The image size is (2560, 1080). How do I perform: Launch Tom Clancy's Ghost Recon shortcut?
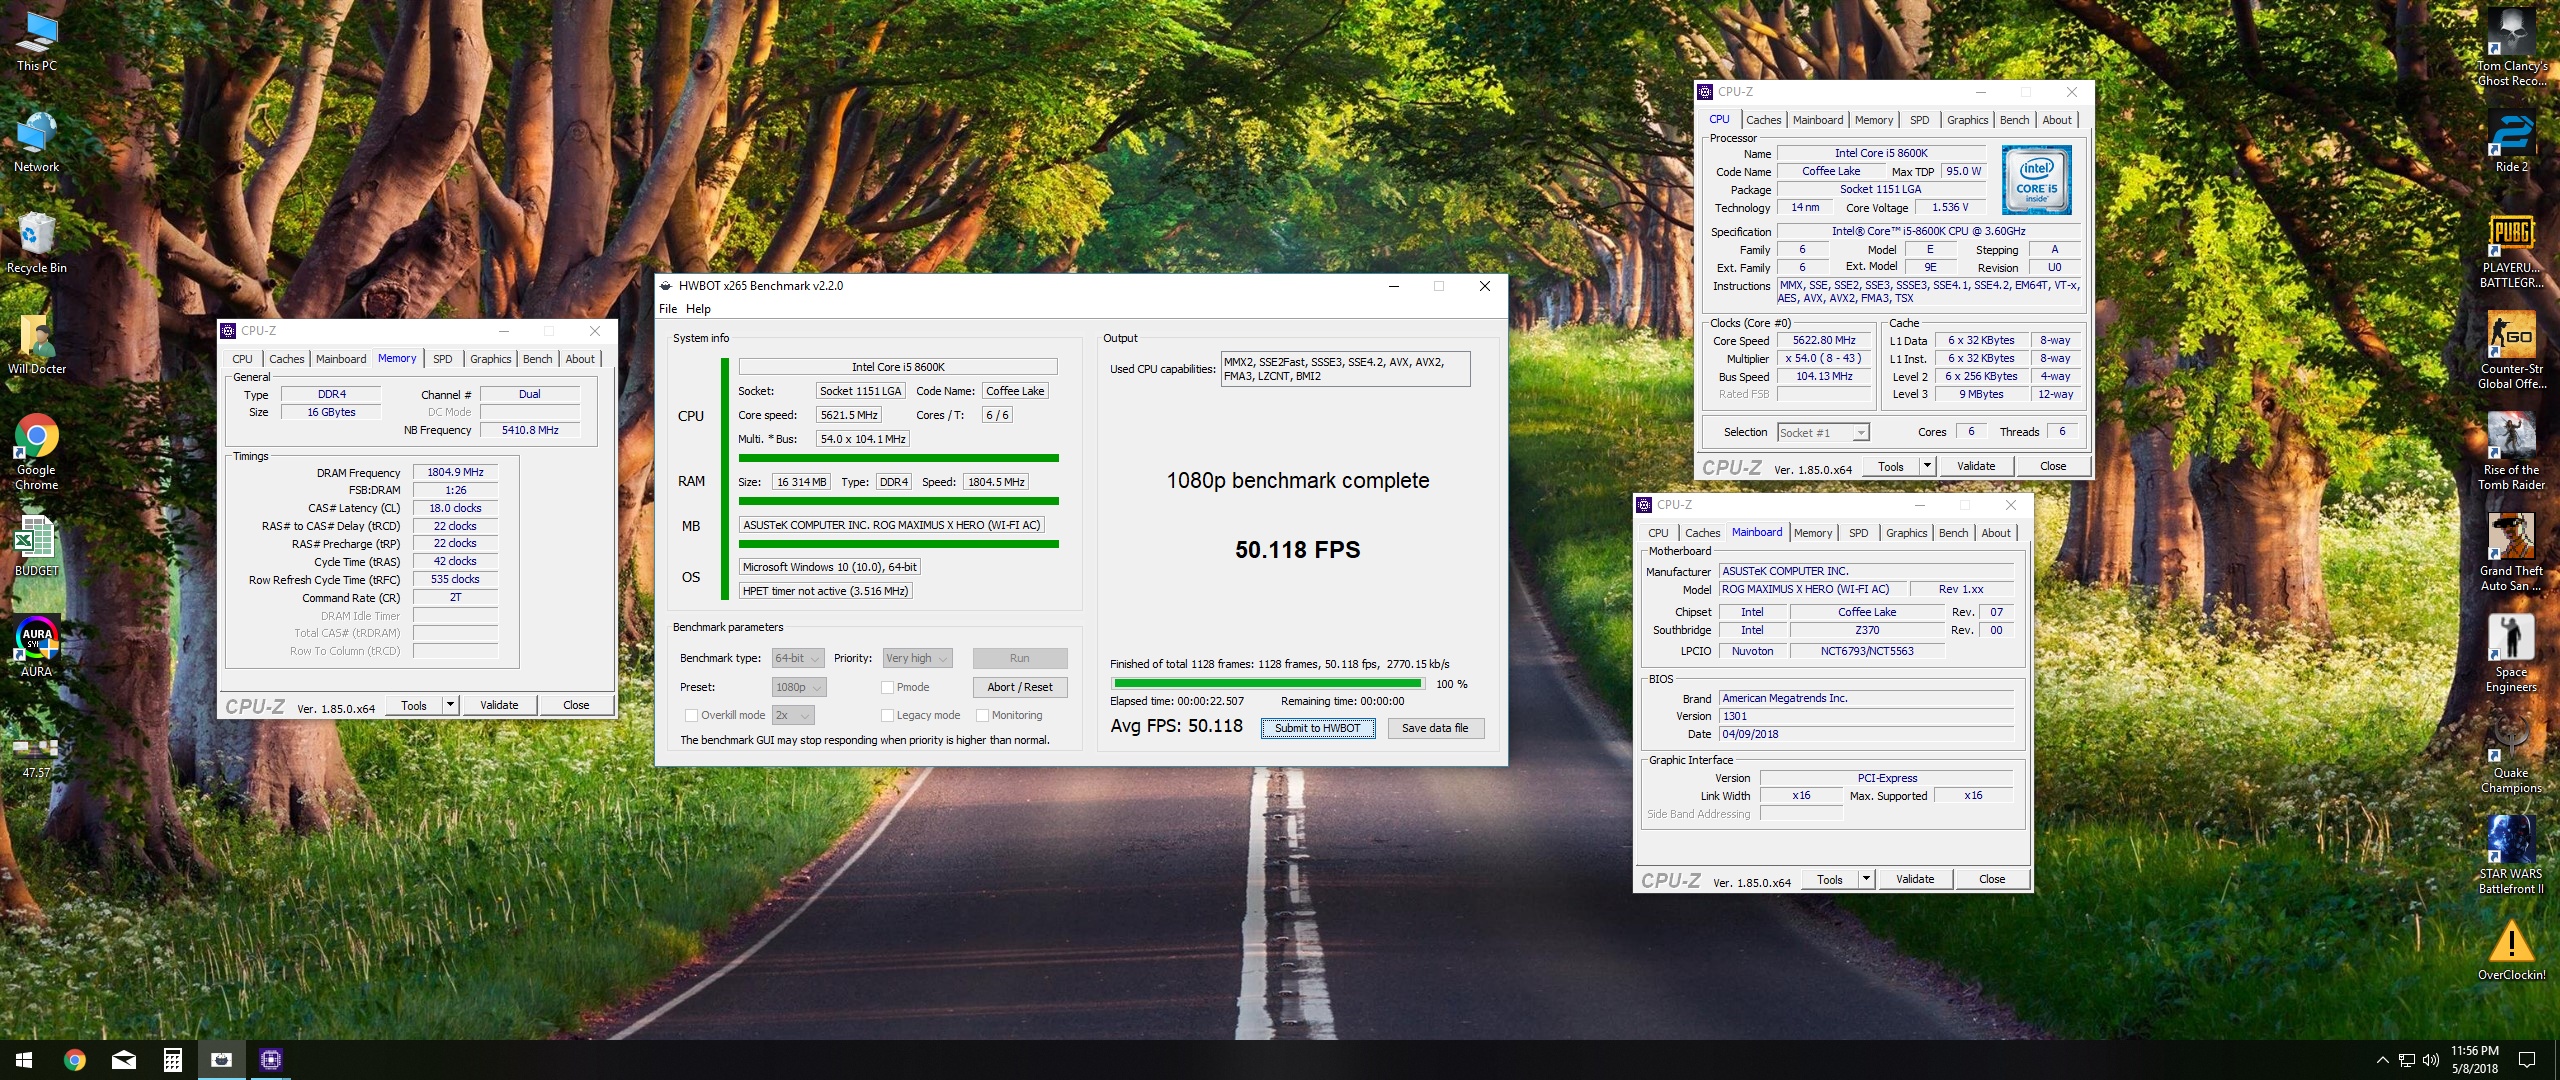pyautogui.click(x=2511, y=48)
